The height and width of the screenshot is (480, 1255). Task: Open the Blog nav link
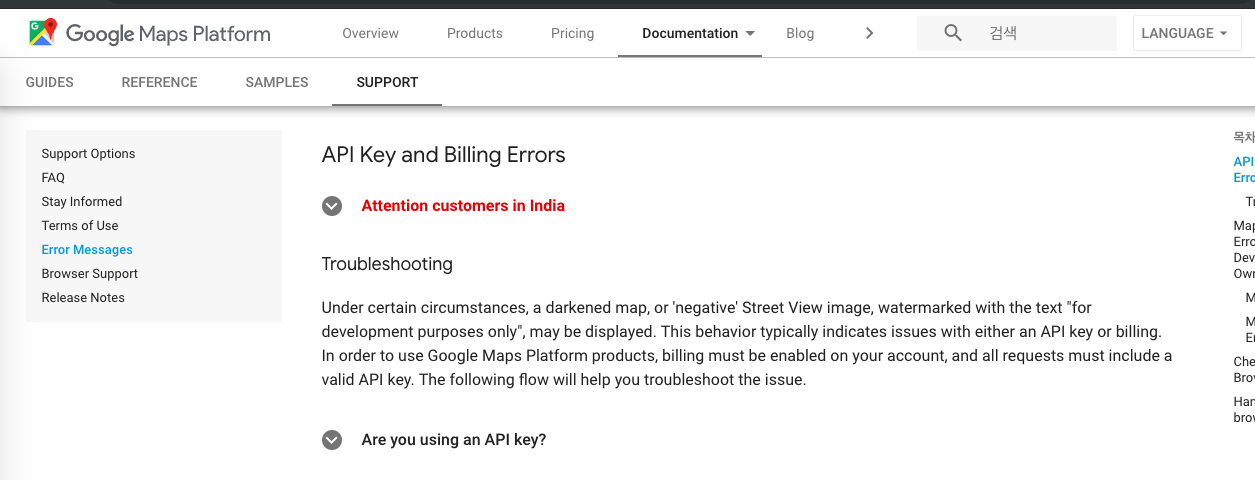pos(800,33)
